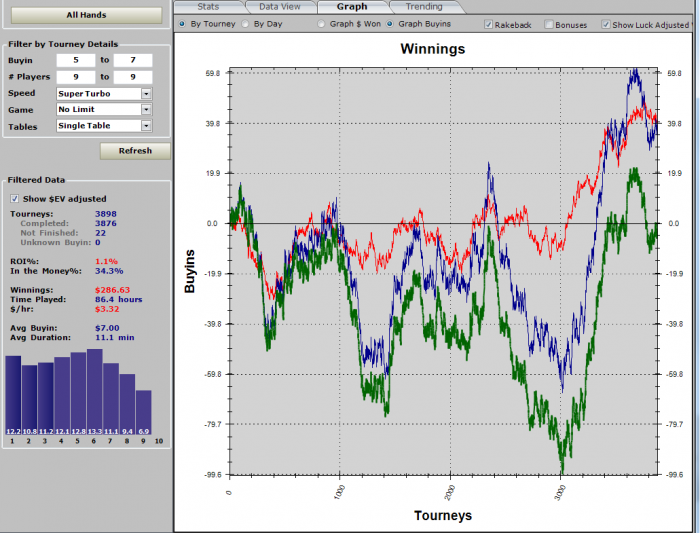Toggle Show Luck Adjusted checkbox
The image size is (700, 533).
606,25
